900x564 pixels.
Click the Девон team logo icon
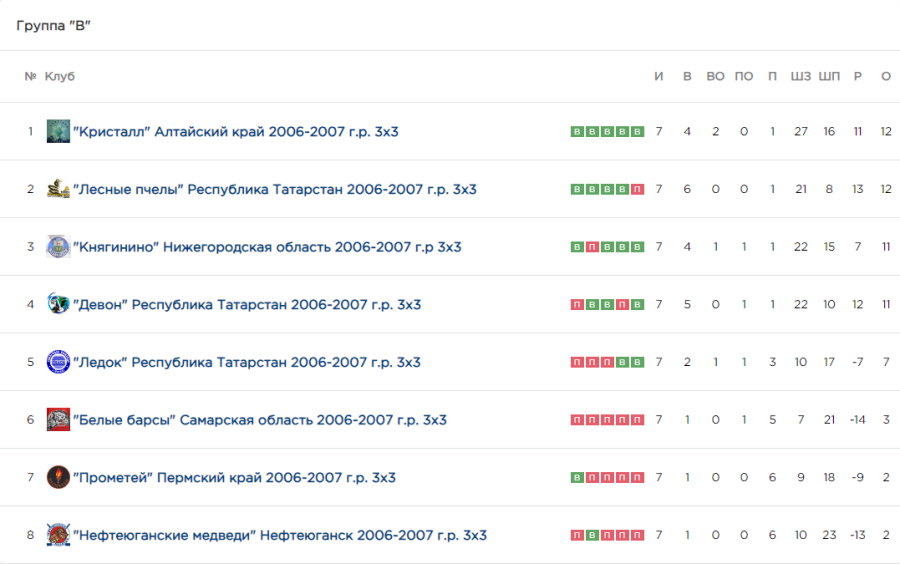pos(58,304)
